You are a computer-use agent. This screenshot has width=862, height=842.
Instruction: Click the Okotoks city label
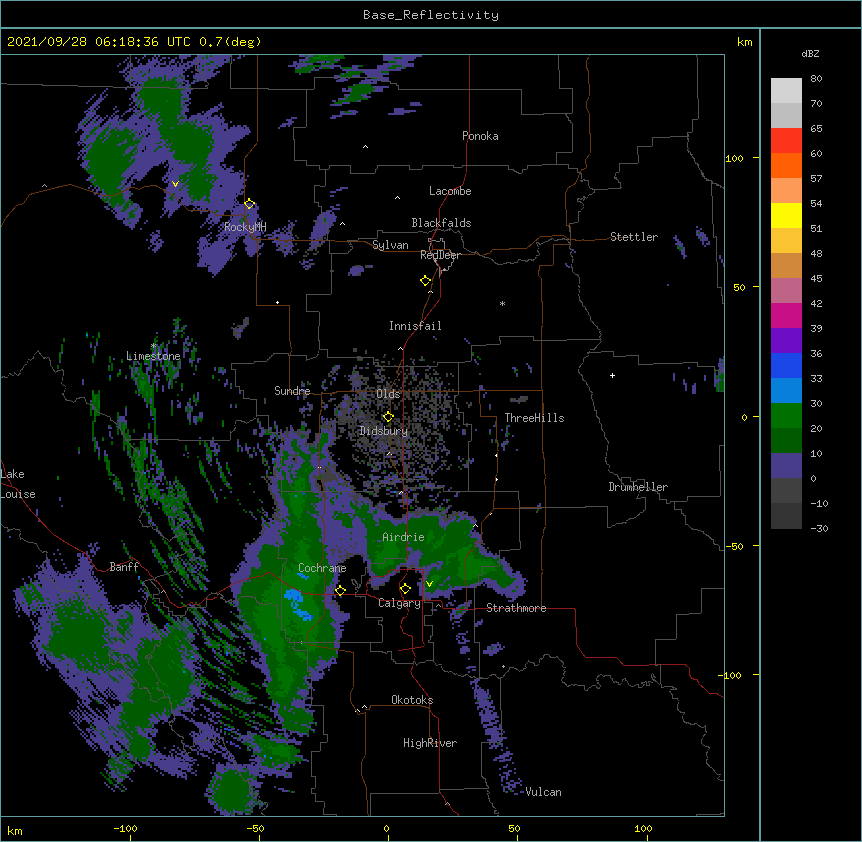(412, 700)
